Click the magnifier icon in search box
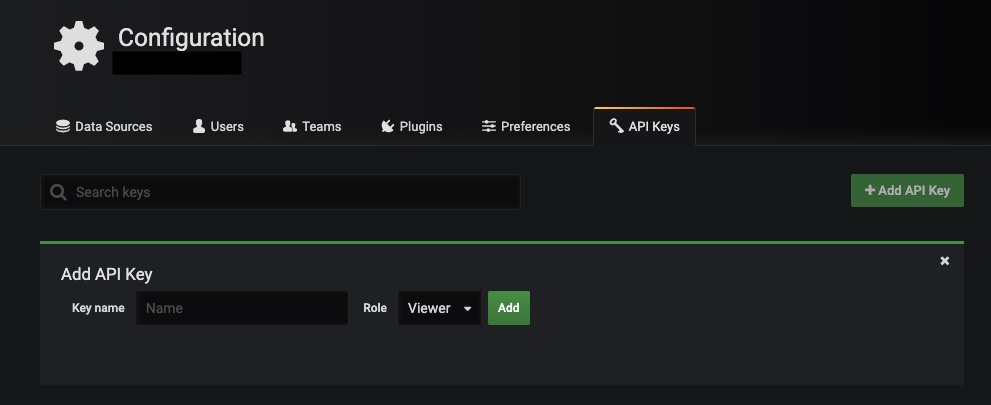This screenshot has width=991, height=405. [x=58, y=192]
